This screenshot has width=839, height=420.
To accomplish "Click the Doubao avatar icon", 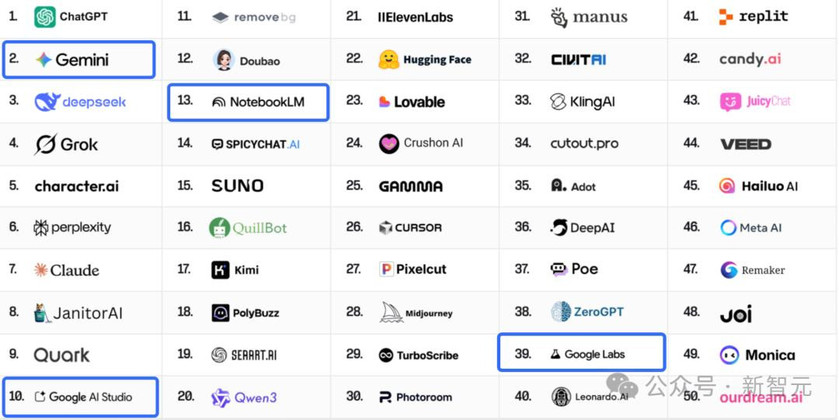I will tap(224, 60).
